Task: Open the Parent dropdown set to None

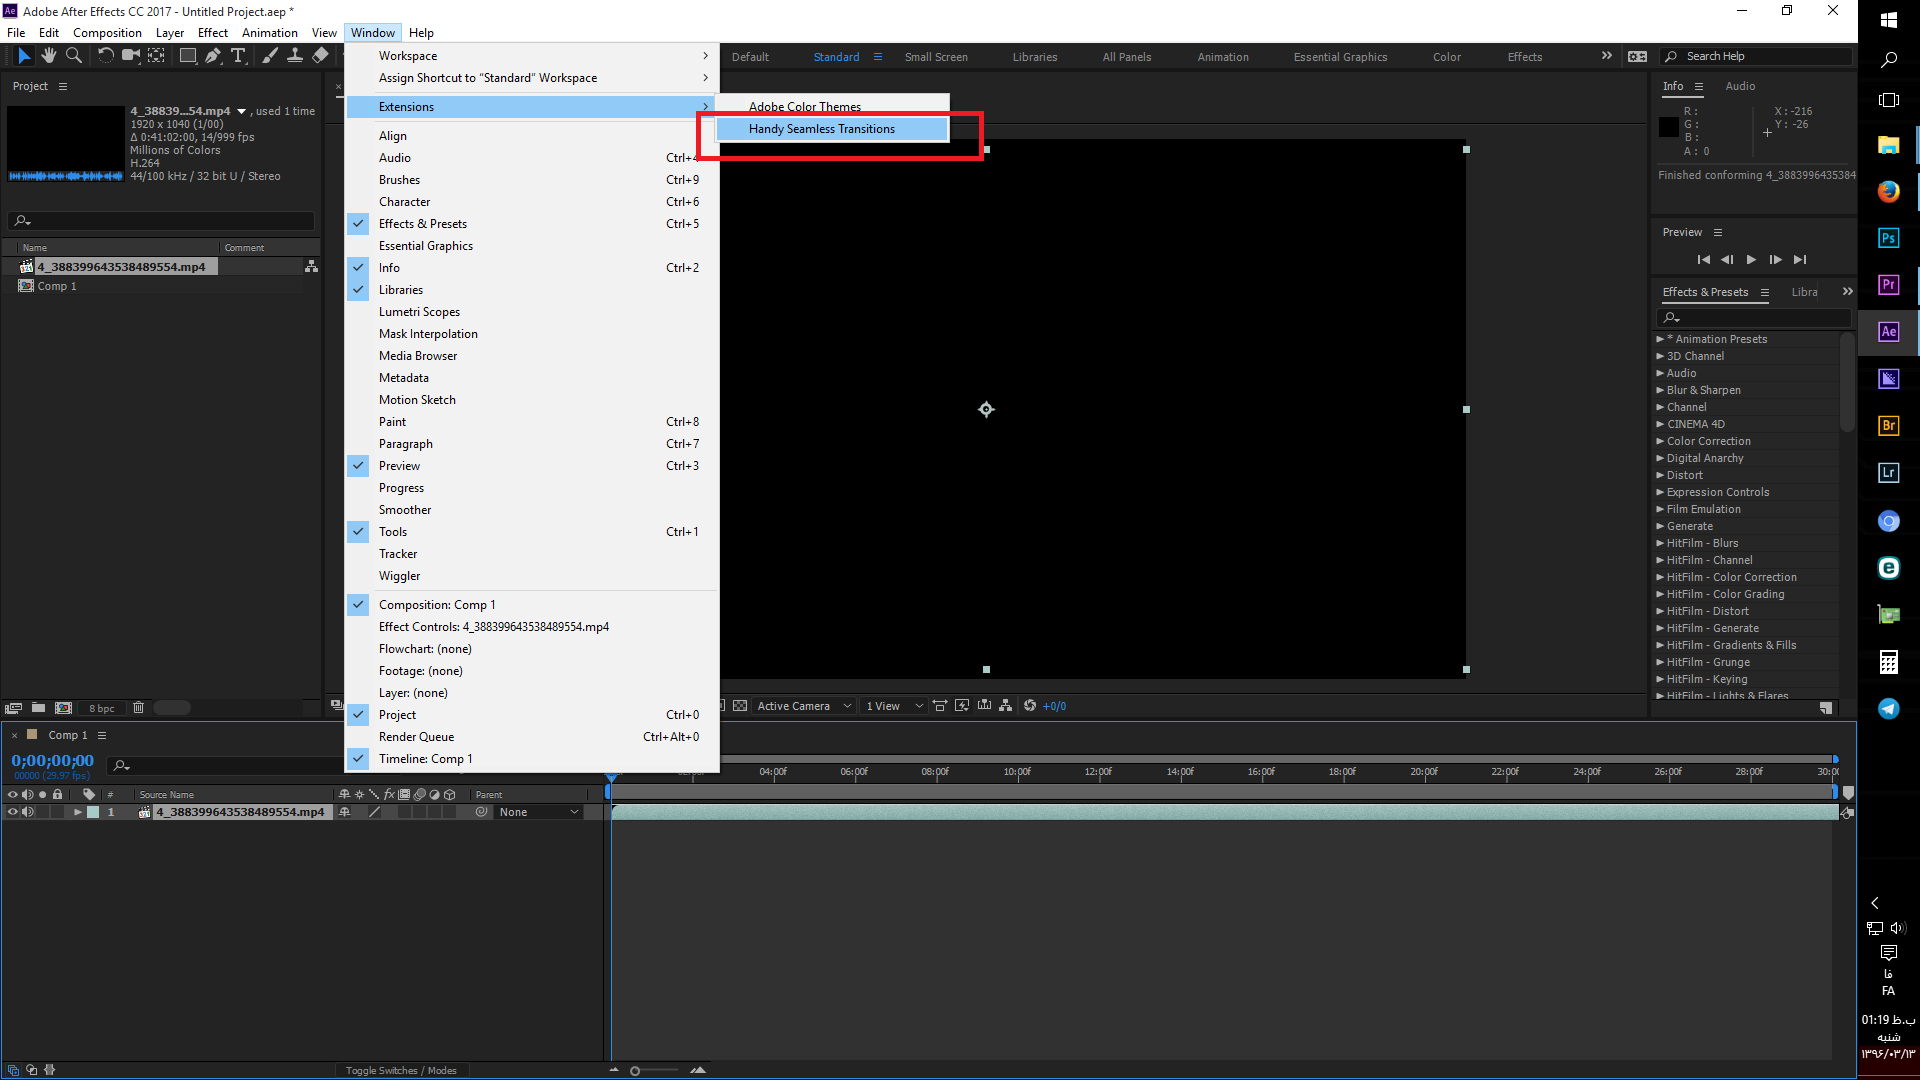Action: point(539,812)
